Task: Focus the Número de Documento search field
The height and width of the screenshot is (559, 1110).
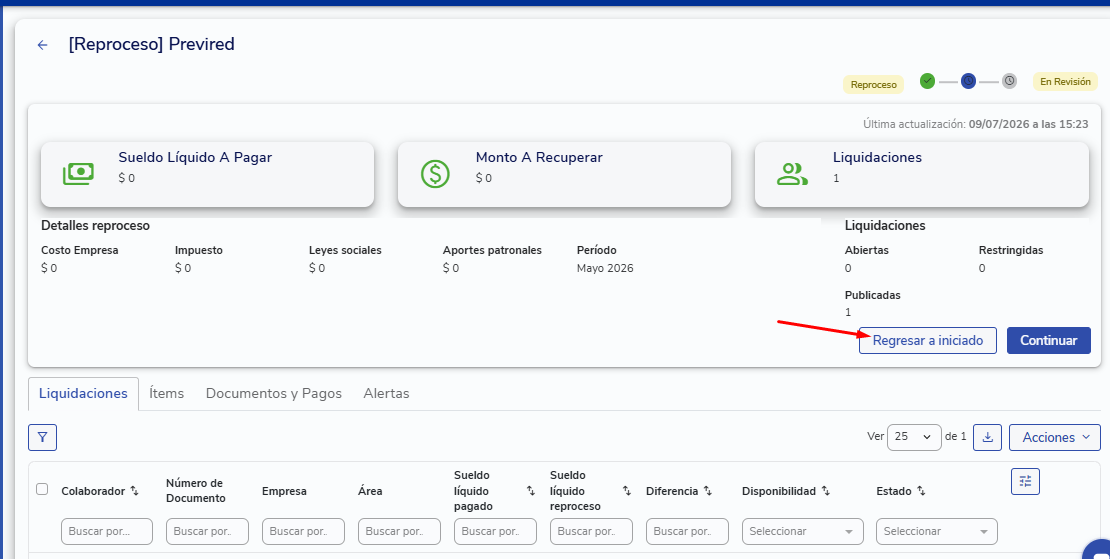Action: click(207, 531)
